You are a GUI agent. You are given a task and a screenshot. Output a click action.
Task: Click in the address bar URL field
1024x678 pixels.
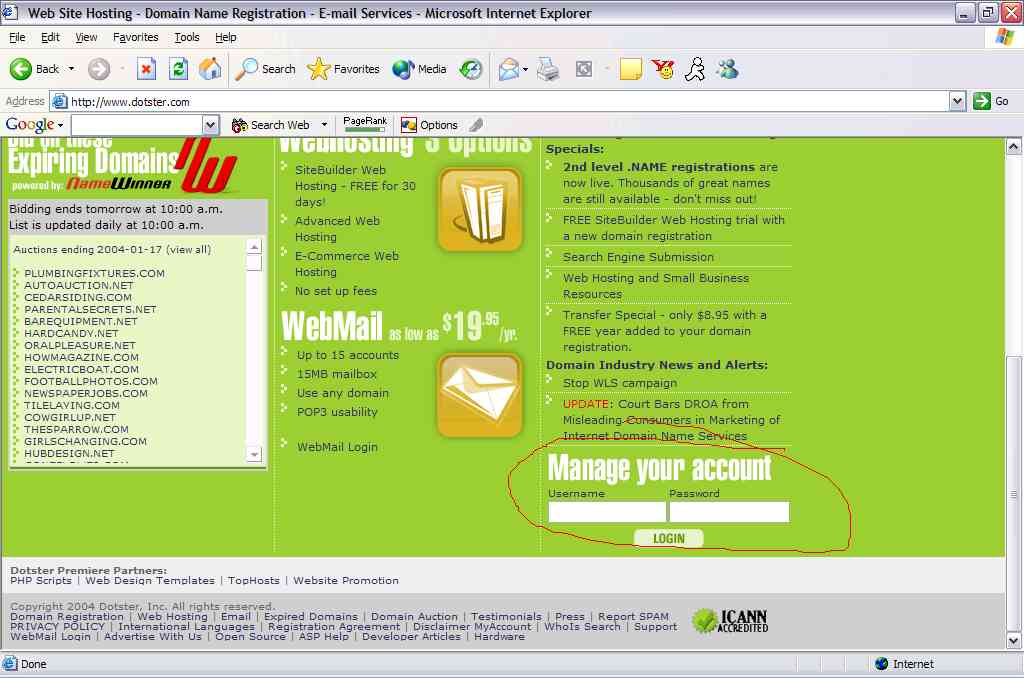pyautogui.click(x=500, y=101)
